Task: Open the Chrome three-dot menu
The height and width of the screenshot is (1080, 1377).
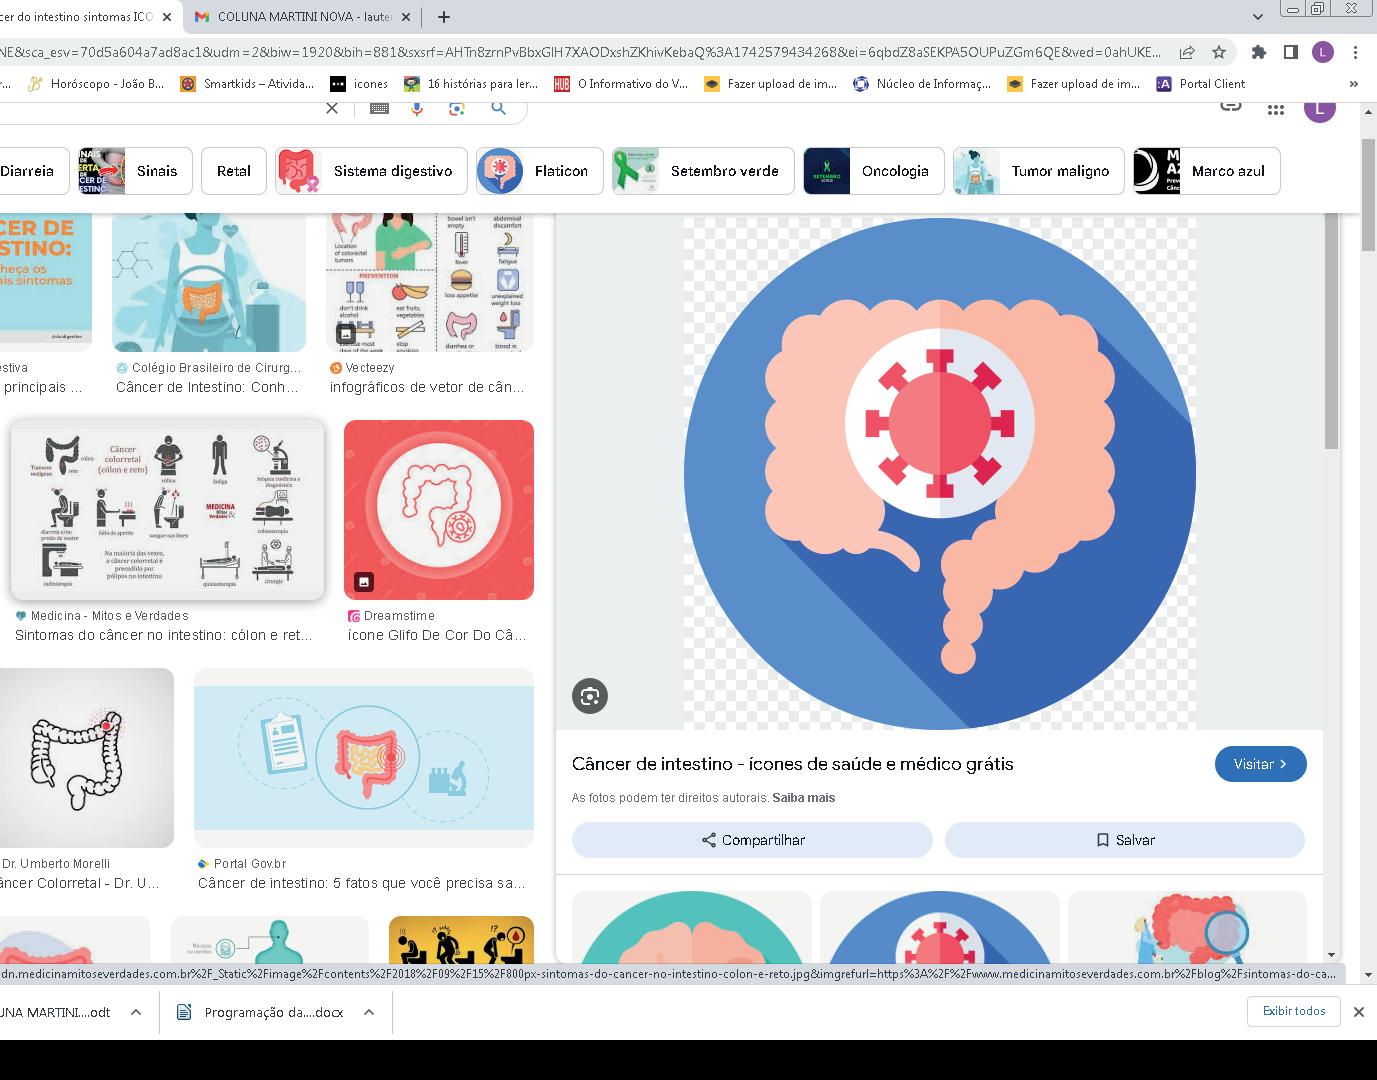Action: pyautogui.click(x=1355, y=52)
